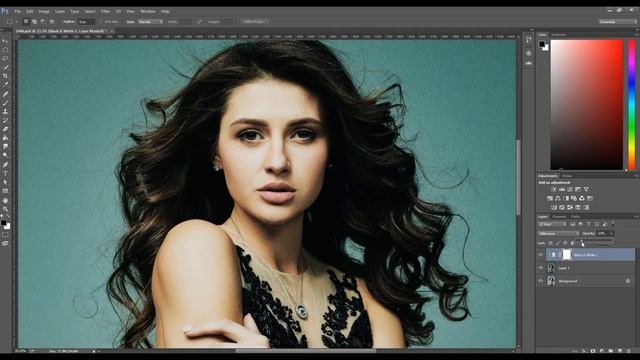Open the Filter menu
This screenshot has height=360, width=640.
click(105, 11)
